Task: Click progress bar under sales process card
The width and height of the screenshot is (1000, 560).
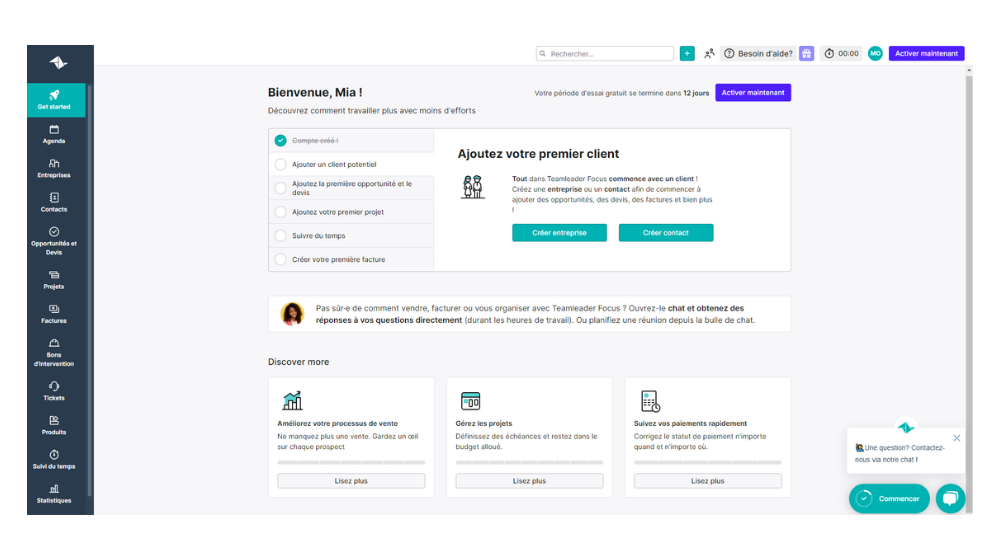Action: 351,462
